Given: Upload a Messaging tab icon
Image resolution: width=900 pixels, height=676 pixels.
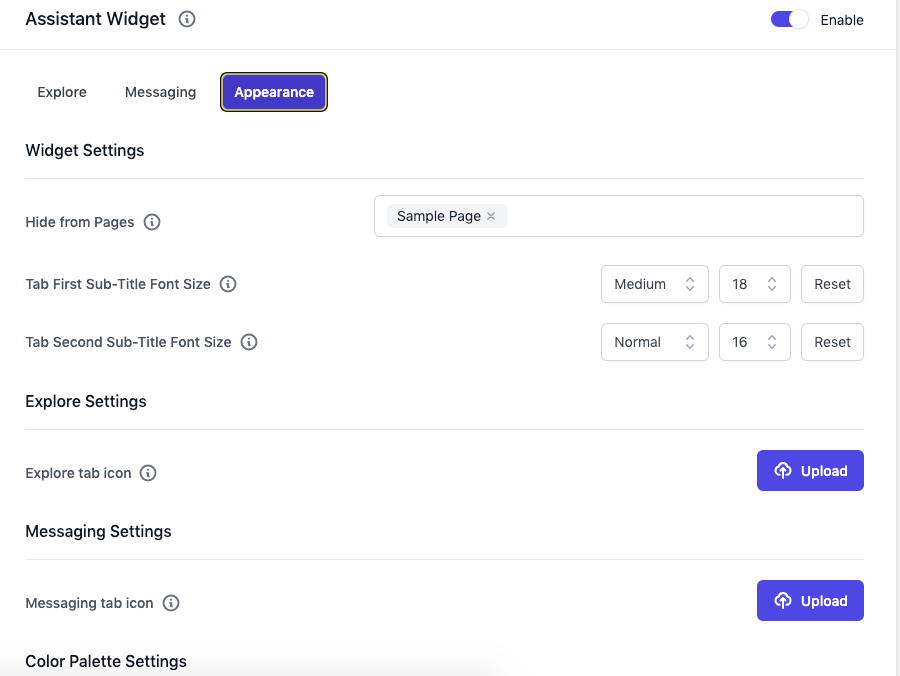Looking at the screenshot, I should click(810, 600).
